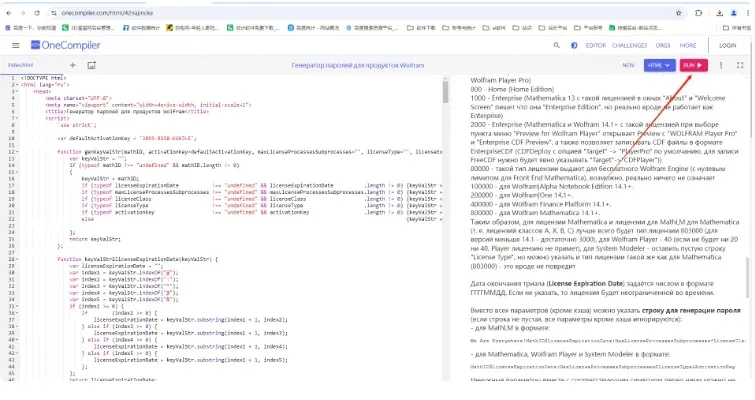Collapse the script tag fold at line 7
This screenshot has width=755, height=400.
tap(17, 118)
